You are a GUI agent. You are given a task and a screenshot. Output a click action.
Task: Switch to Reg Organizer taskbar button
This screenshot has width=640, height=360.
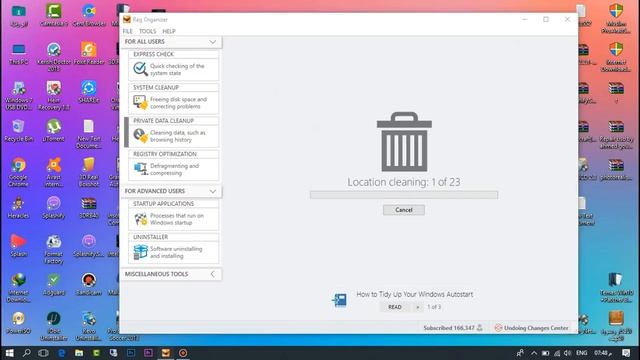point(166,353)
